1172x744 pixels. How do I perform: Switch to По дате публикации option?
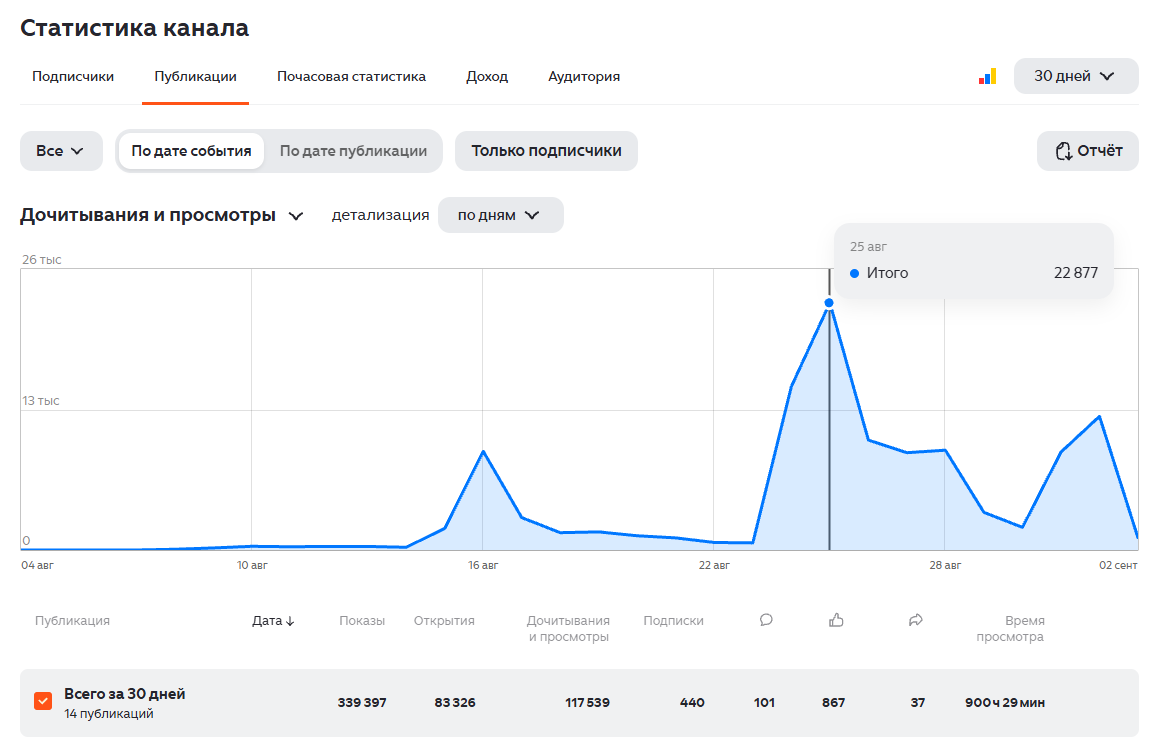[354, 151]
